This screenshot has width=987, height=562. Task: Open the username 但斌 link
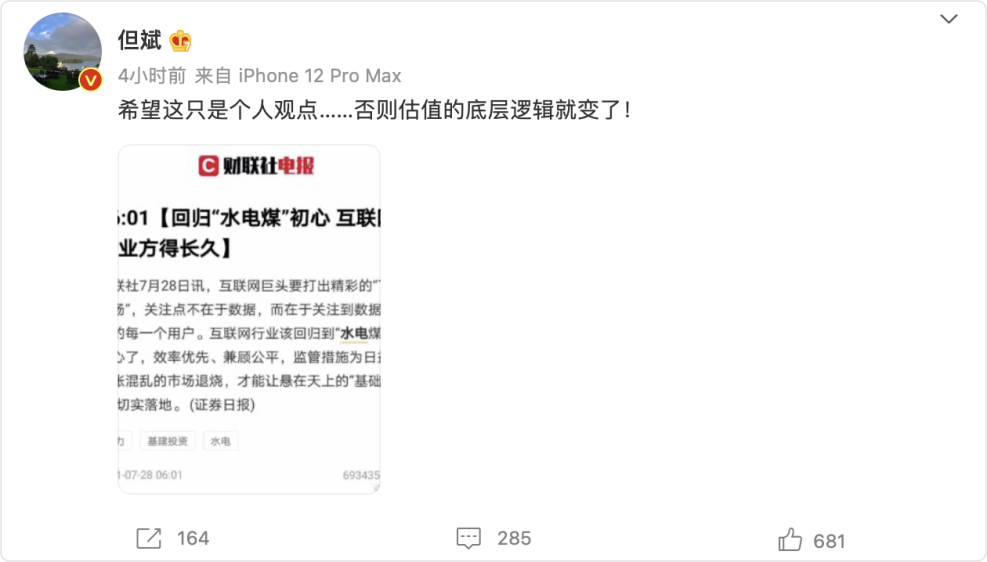pyautogui.click(x=140, y=40)
